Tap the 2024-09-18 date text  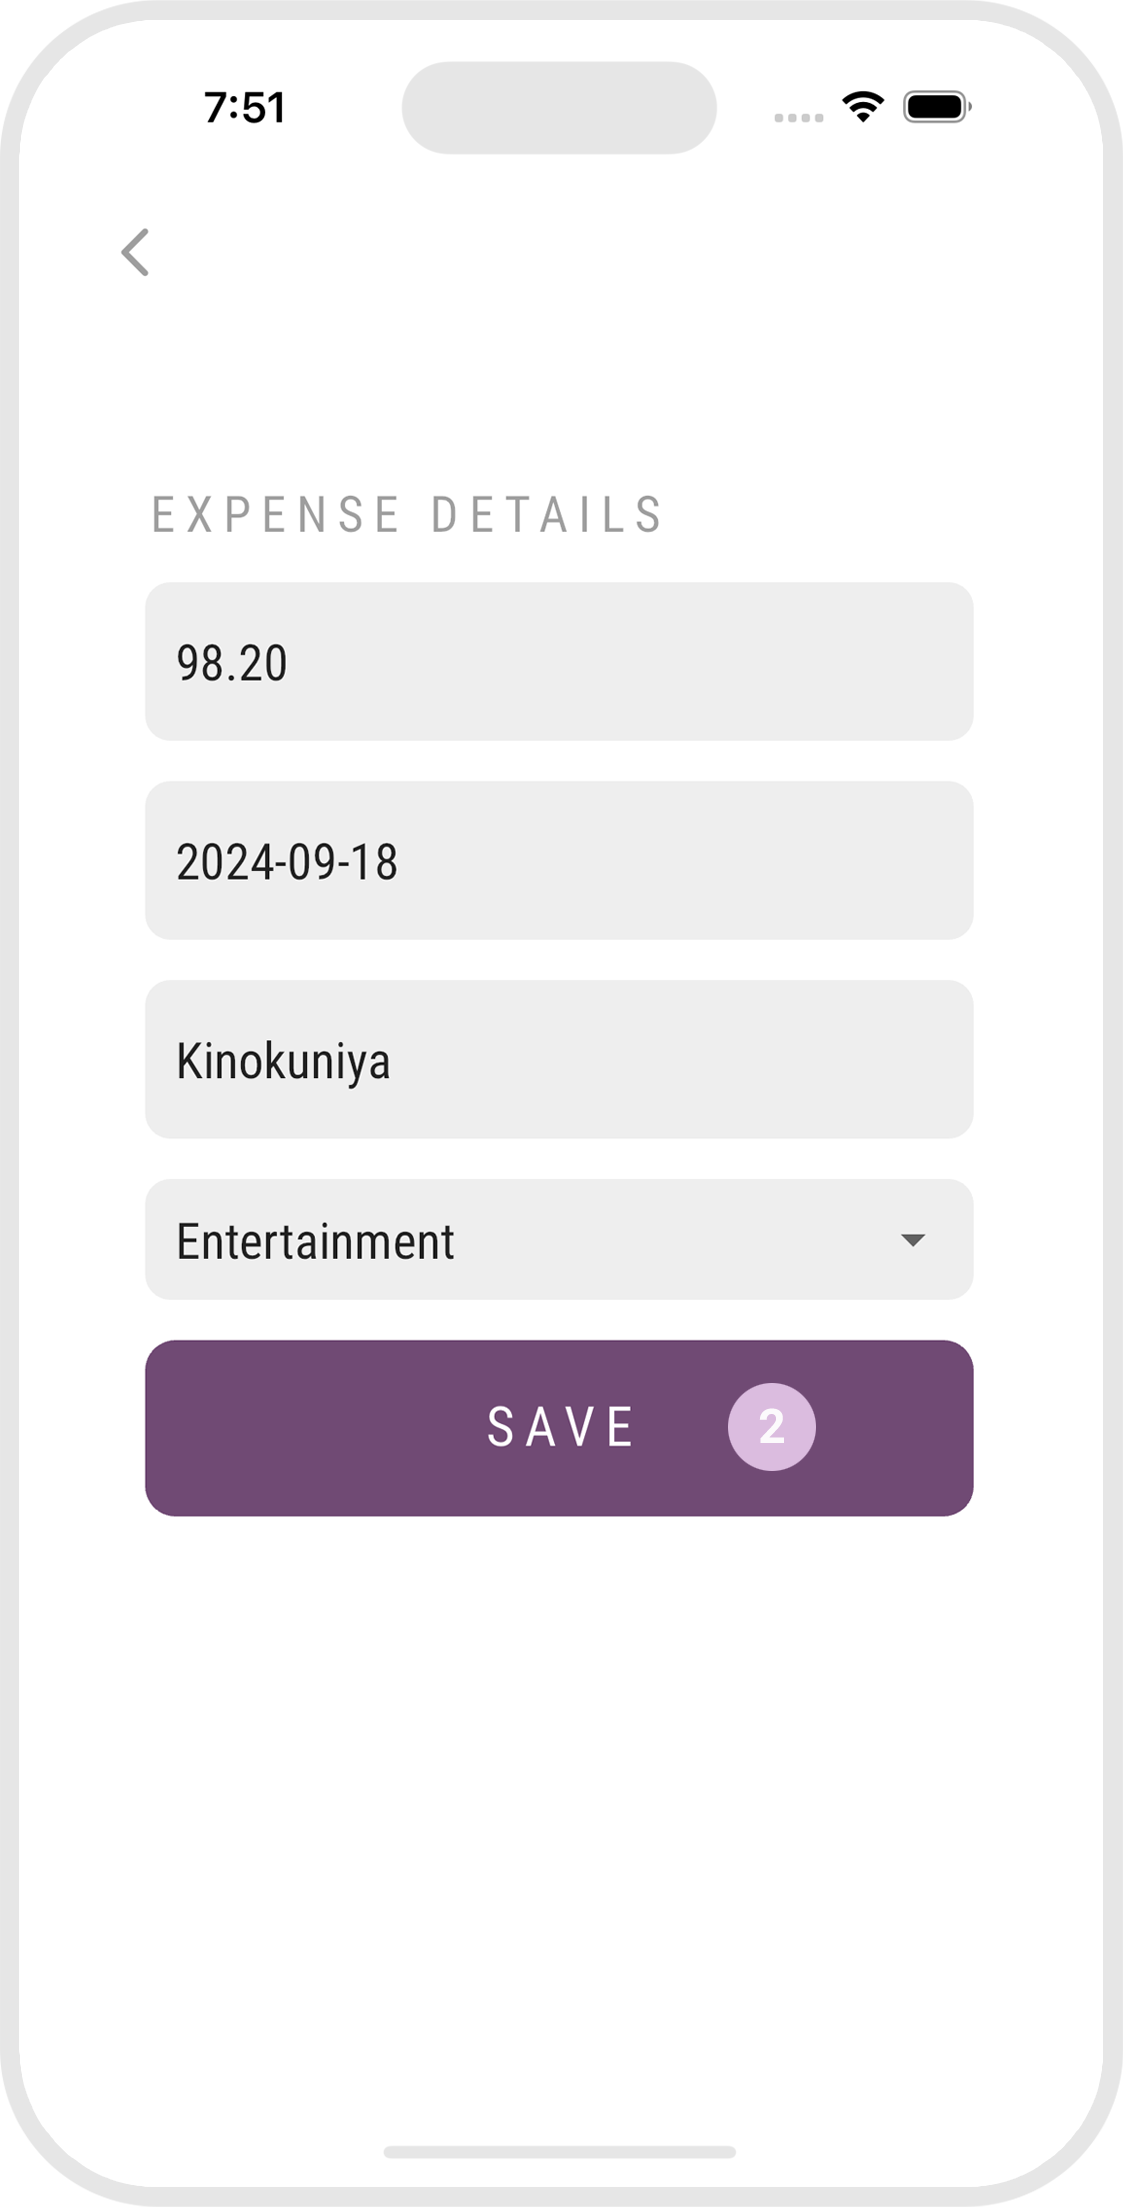pos(287,862)
